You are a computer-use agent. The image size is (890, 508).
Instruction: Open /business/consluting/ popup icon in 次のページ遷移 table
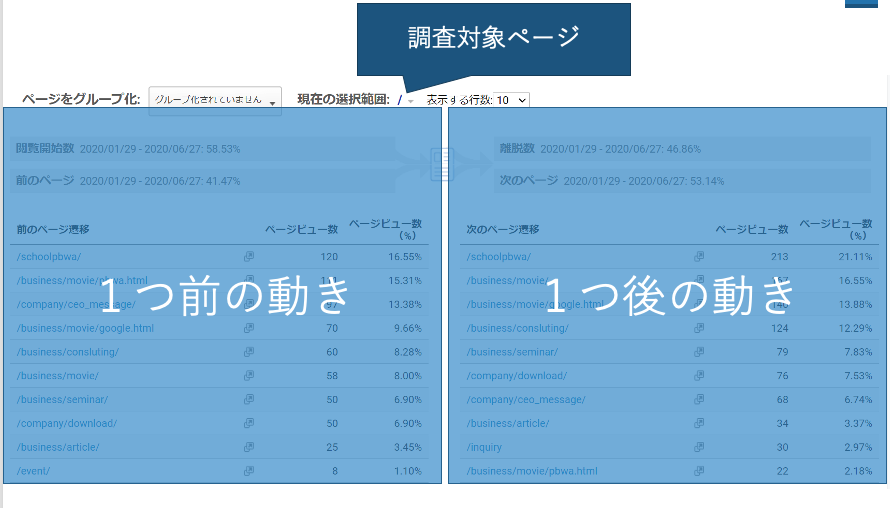(699, 328)
